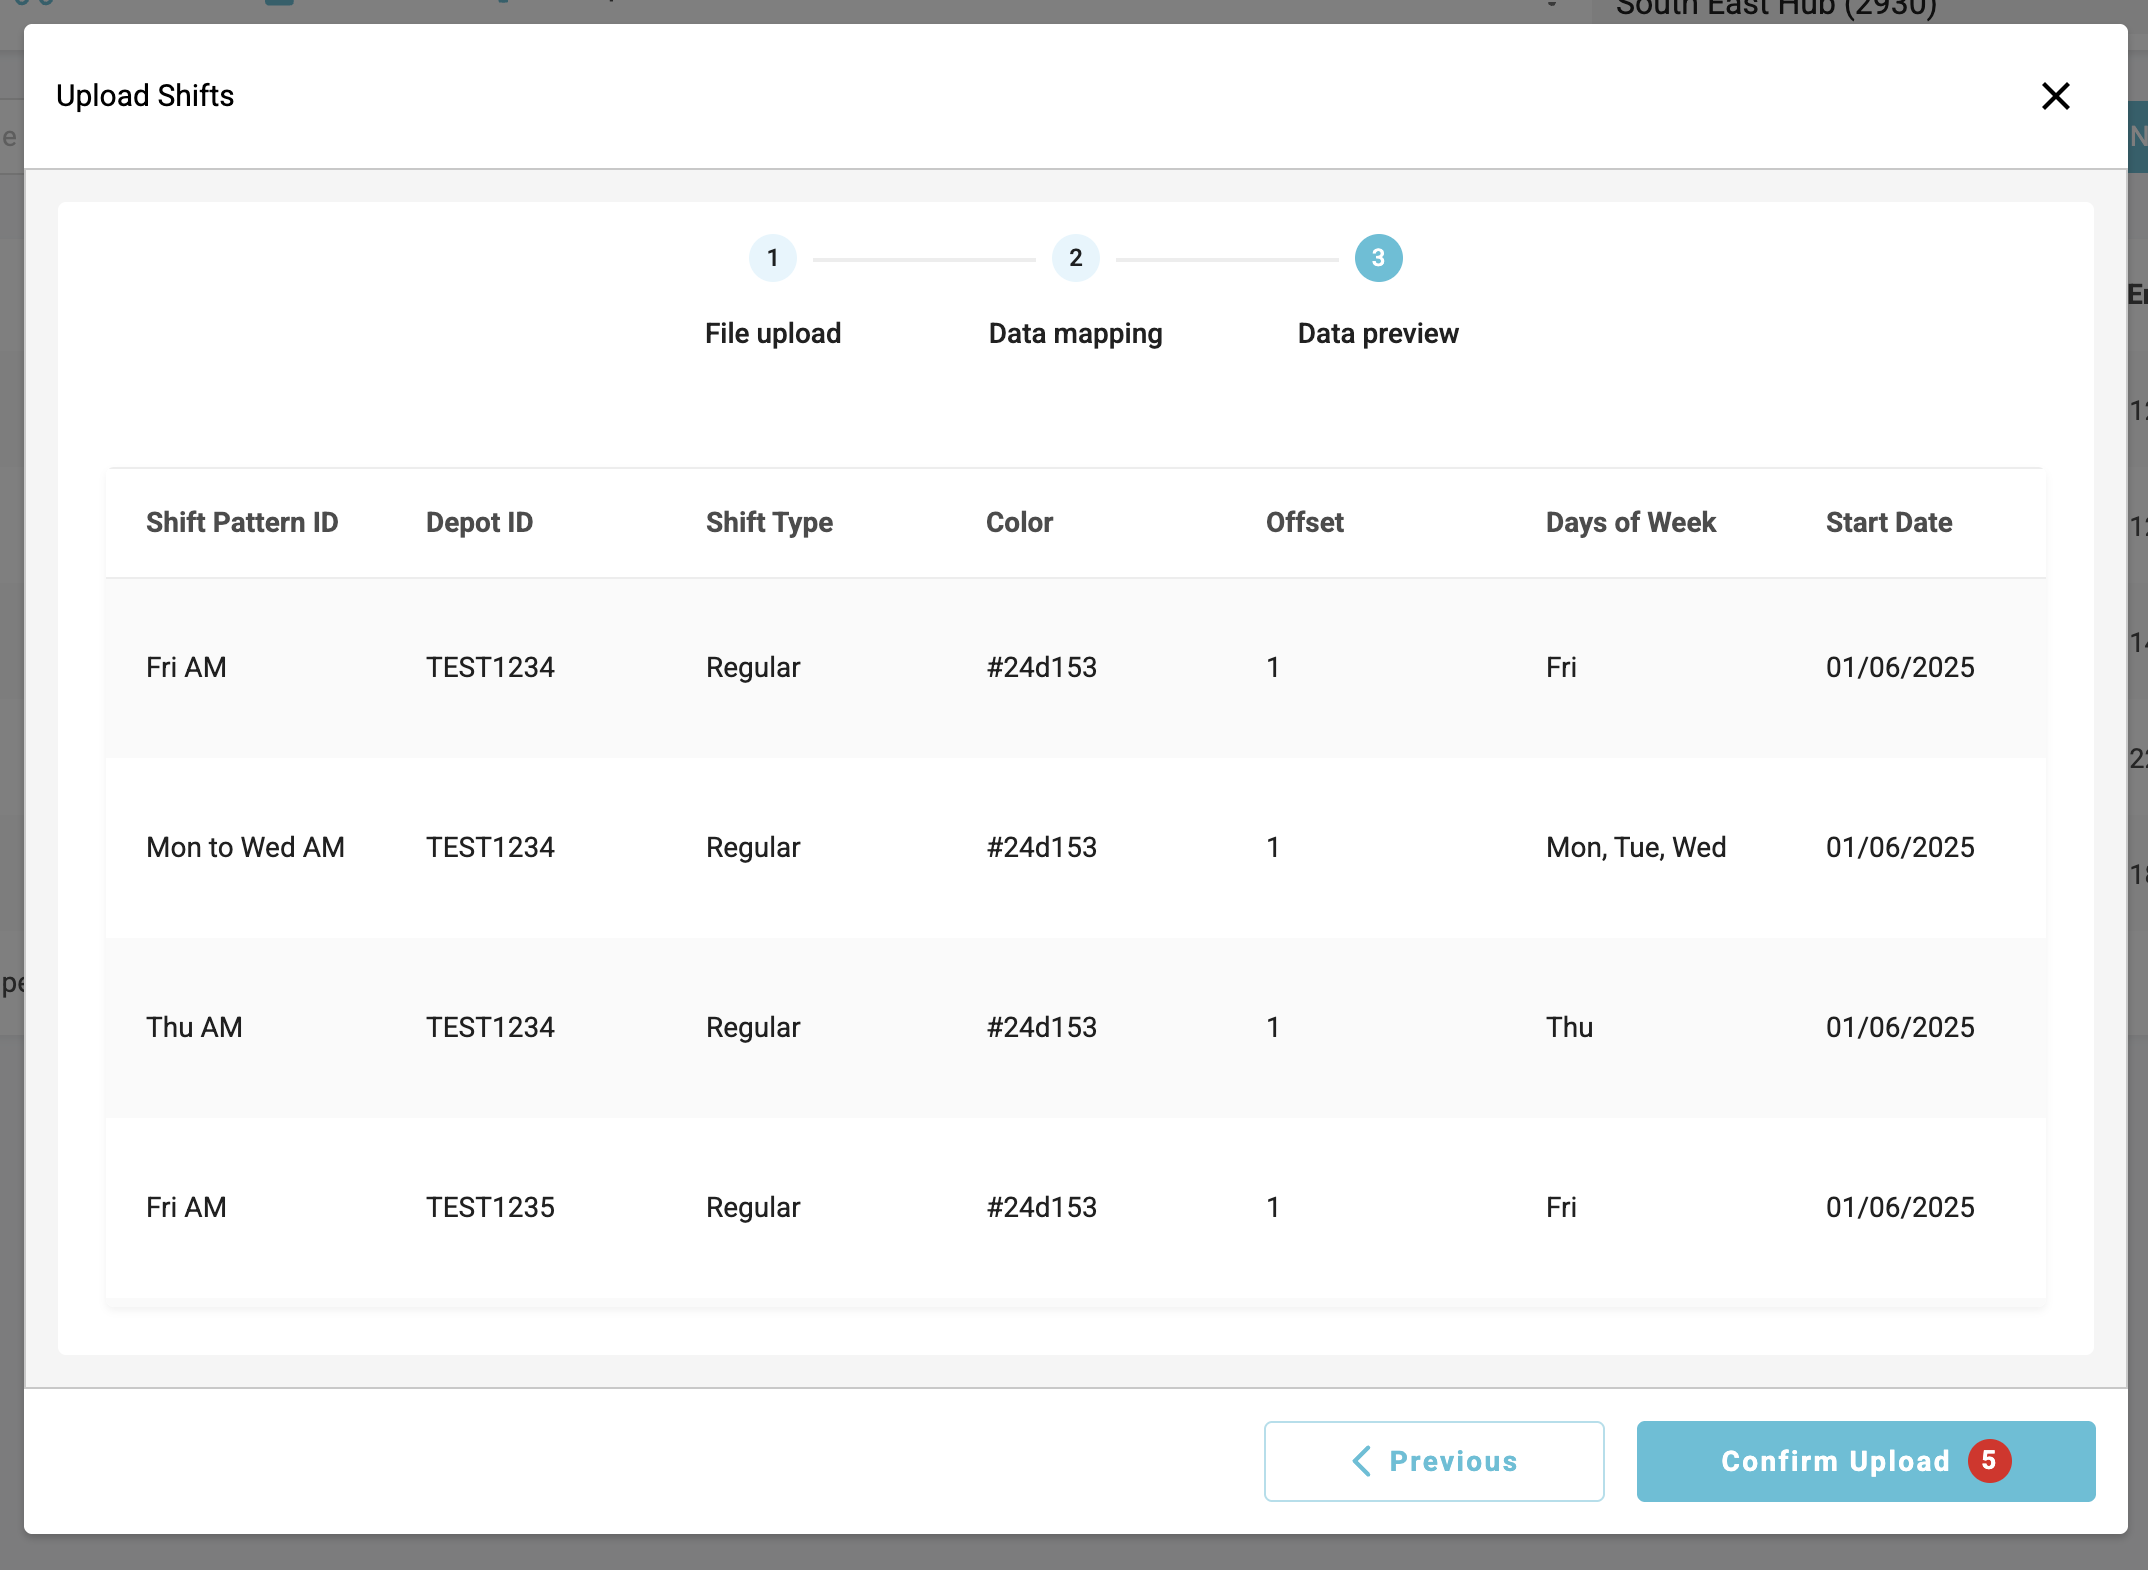Click the Confirm Upload button
2148x1570 pixels.
(x=1834, y=1461)
